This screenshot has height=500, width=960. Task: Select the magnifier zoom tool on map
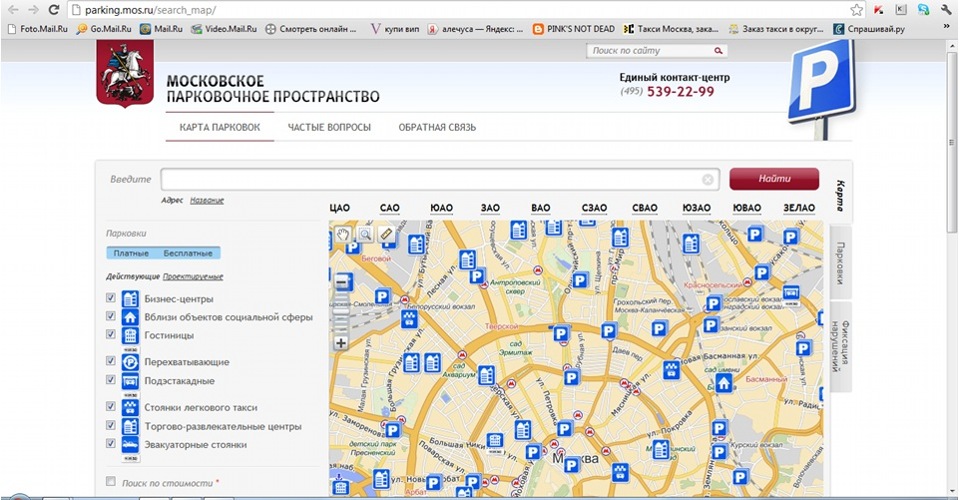(x=365, y=233)
